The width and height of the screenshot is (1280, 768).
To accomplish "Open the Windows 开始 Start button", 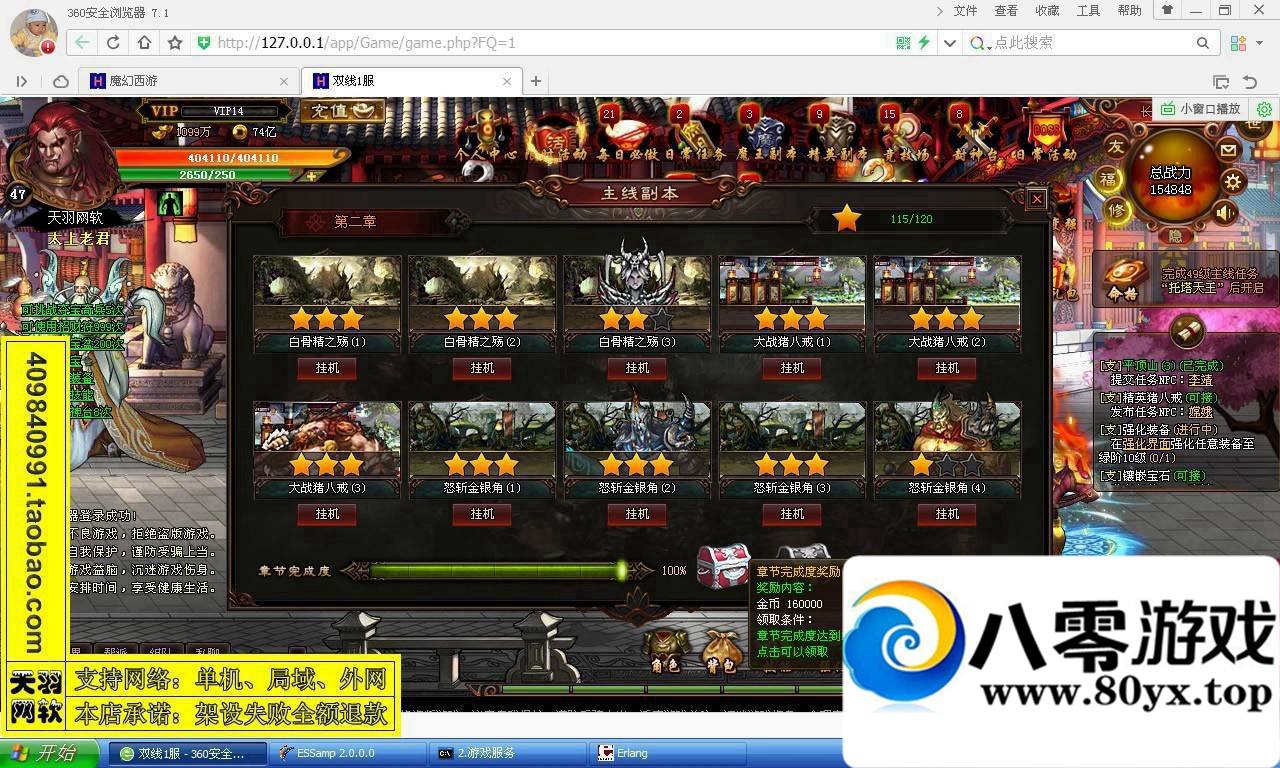I will click(47, 754).
